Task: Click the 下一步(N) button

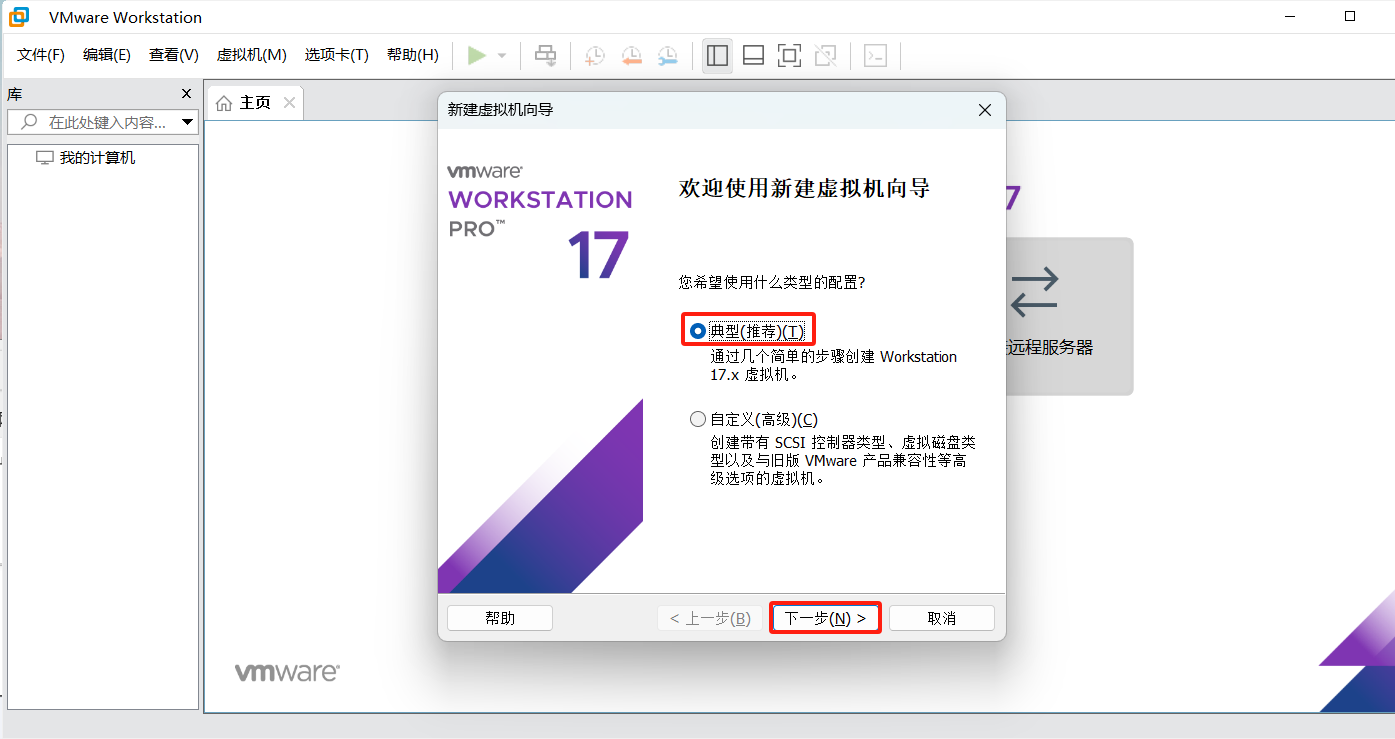Action: [825, 618]
